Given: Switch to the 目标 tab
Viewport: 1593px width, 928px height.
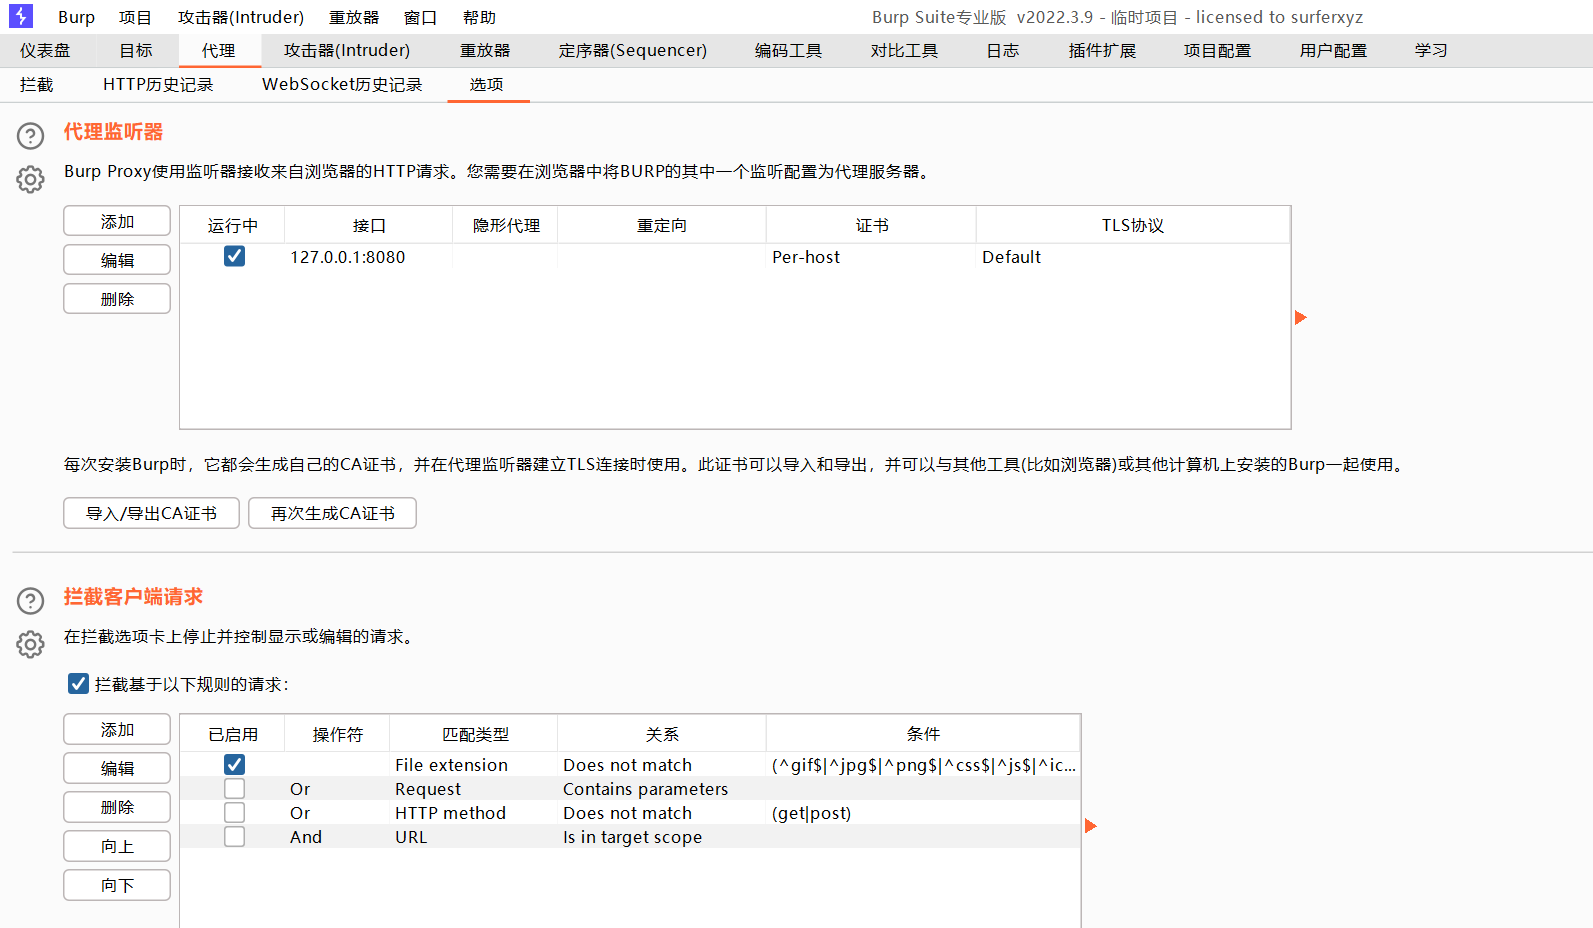Looking at the screenshot, I should 136,50.
